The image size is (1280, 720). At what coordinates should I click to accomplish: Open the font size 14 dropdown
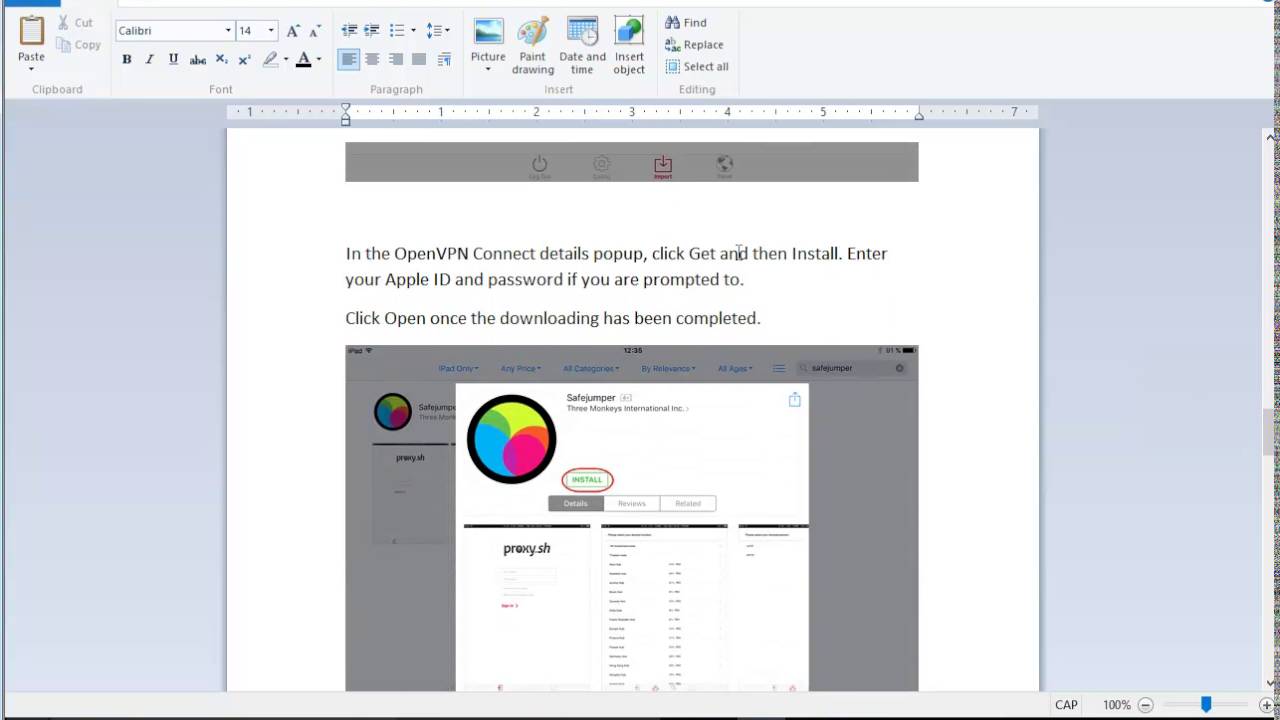point(270,31)
